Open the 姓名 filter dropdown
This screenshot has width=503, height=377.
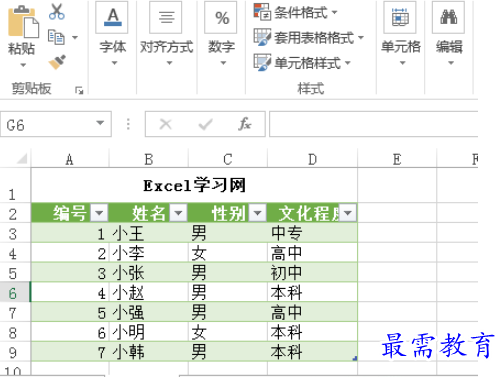pyautogui.click(x=178, y=213)
